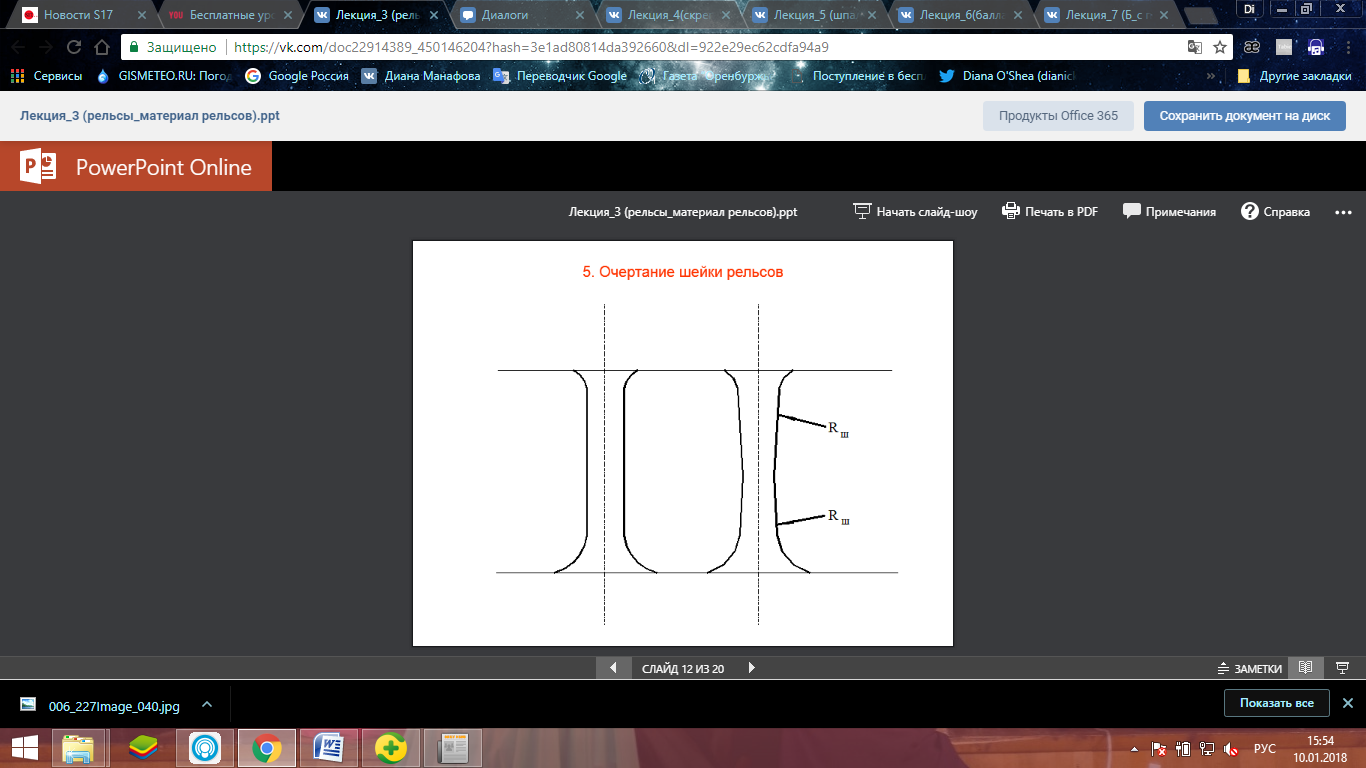
Task: Open the three-dots more options menu
Action: [x=1342, y=212]
